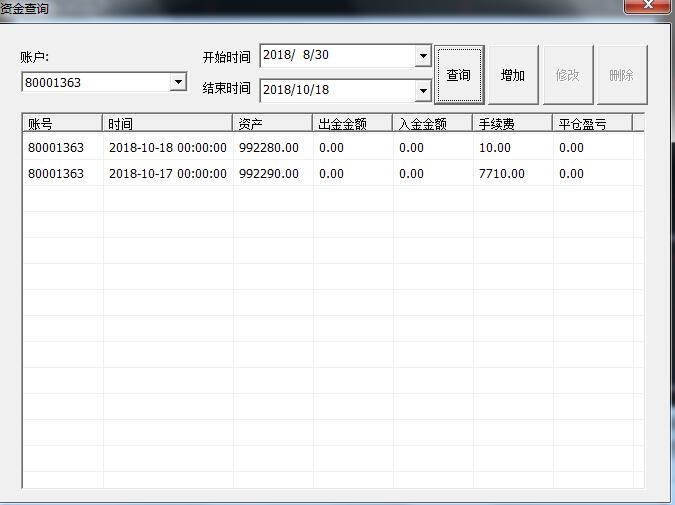Sort by the 时间 column header
The width and height of the screenshot is (675, 505).
pyautogui.click(x=168, y=124)
